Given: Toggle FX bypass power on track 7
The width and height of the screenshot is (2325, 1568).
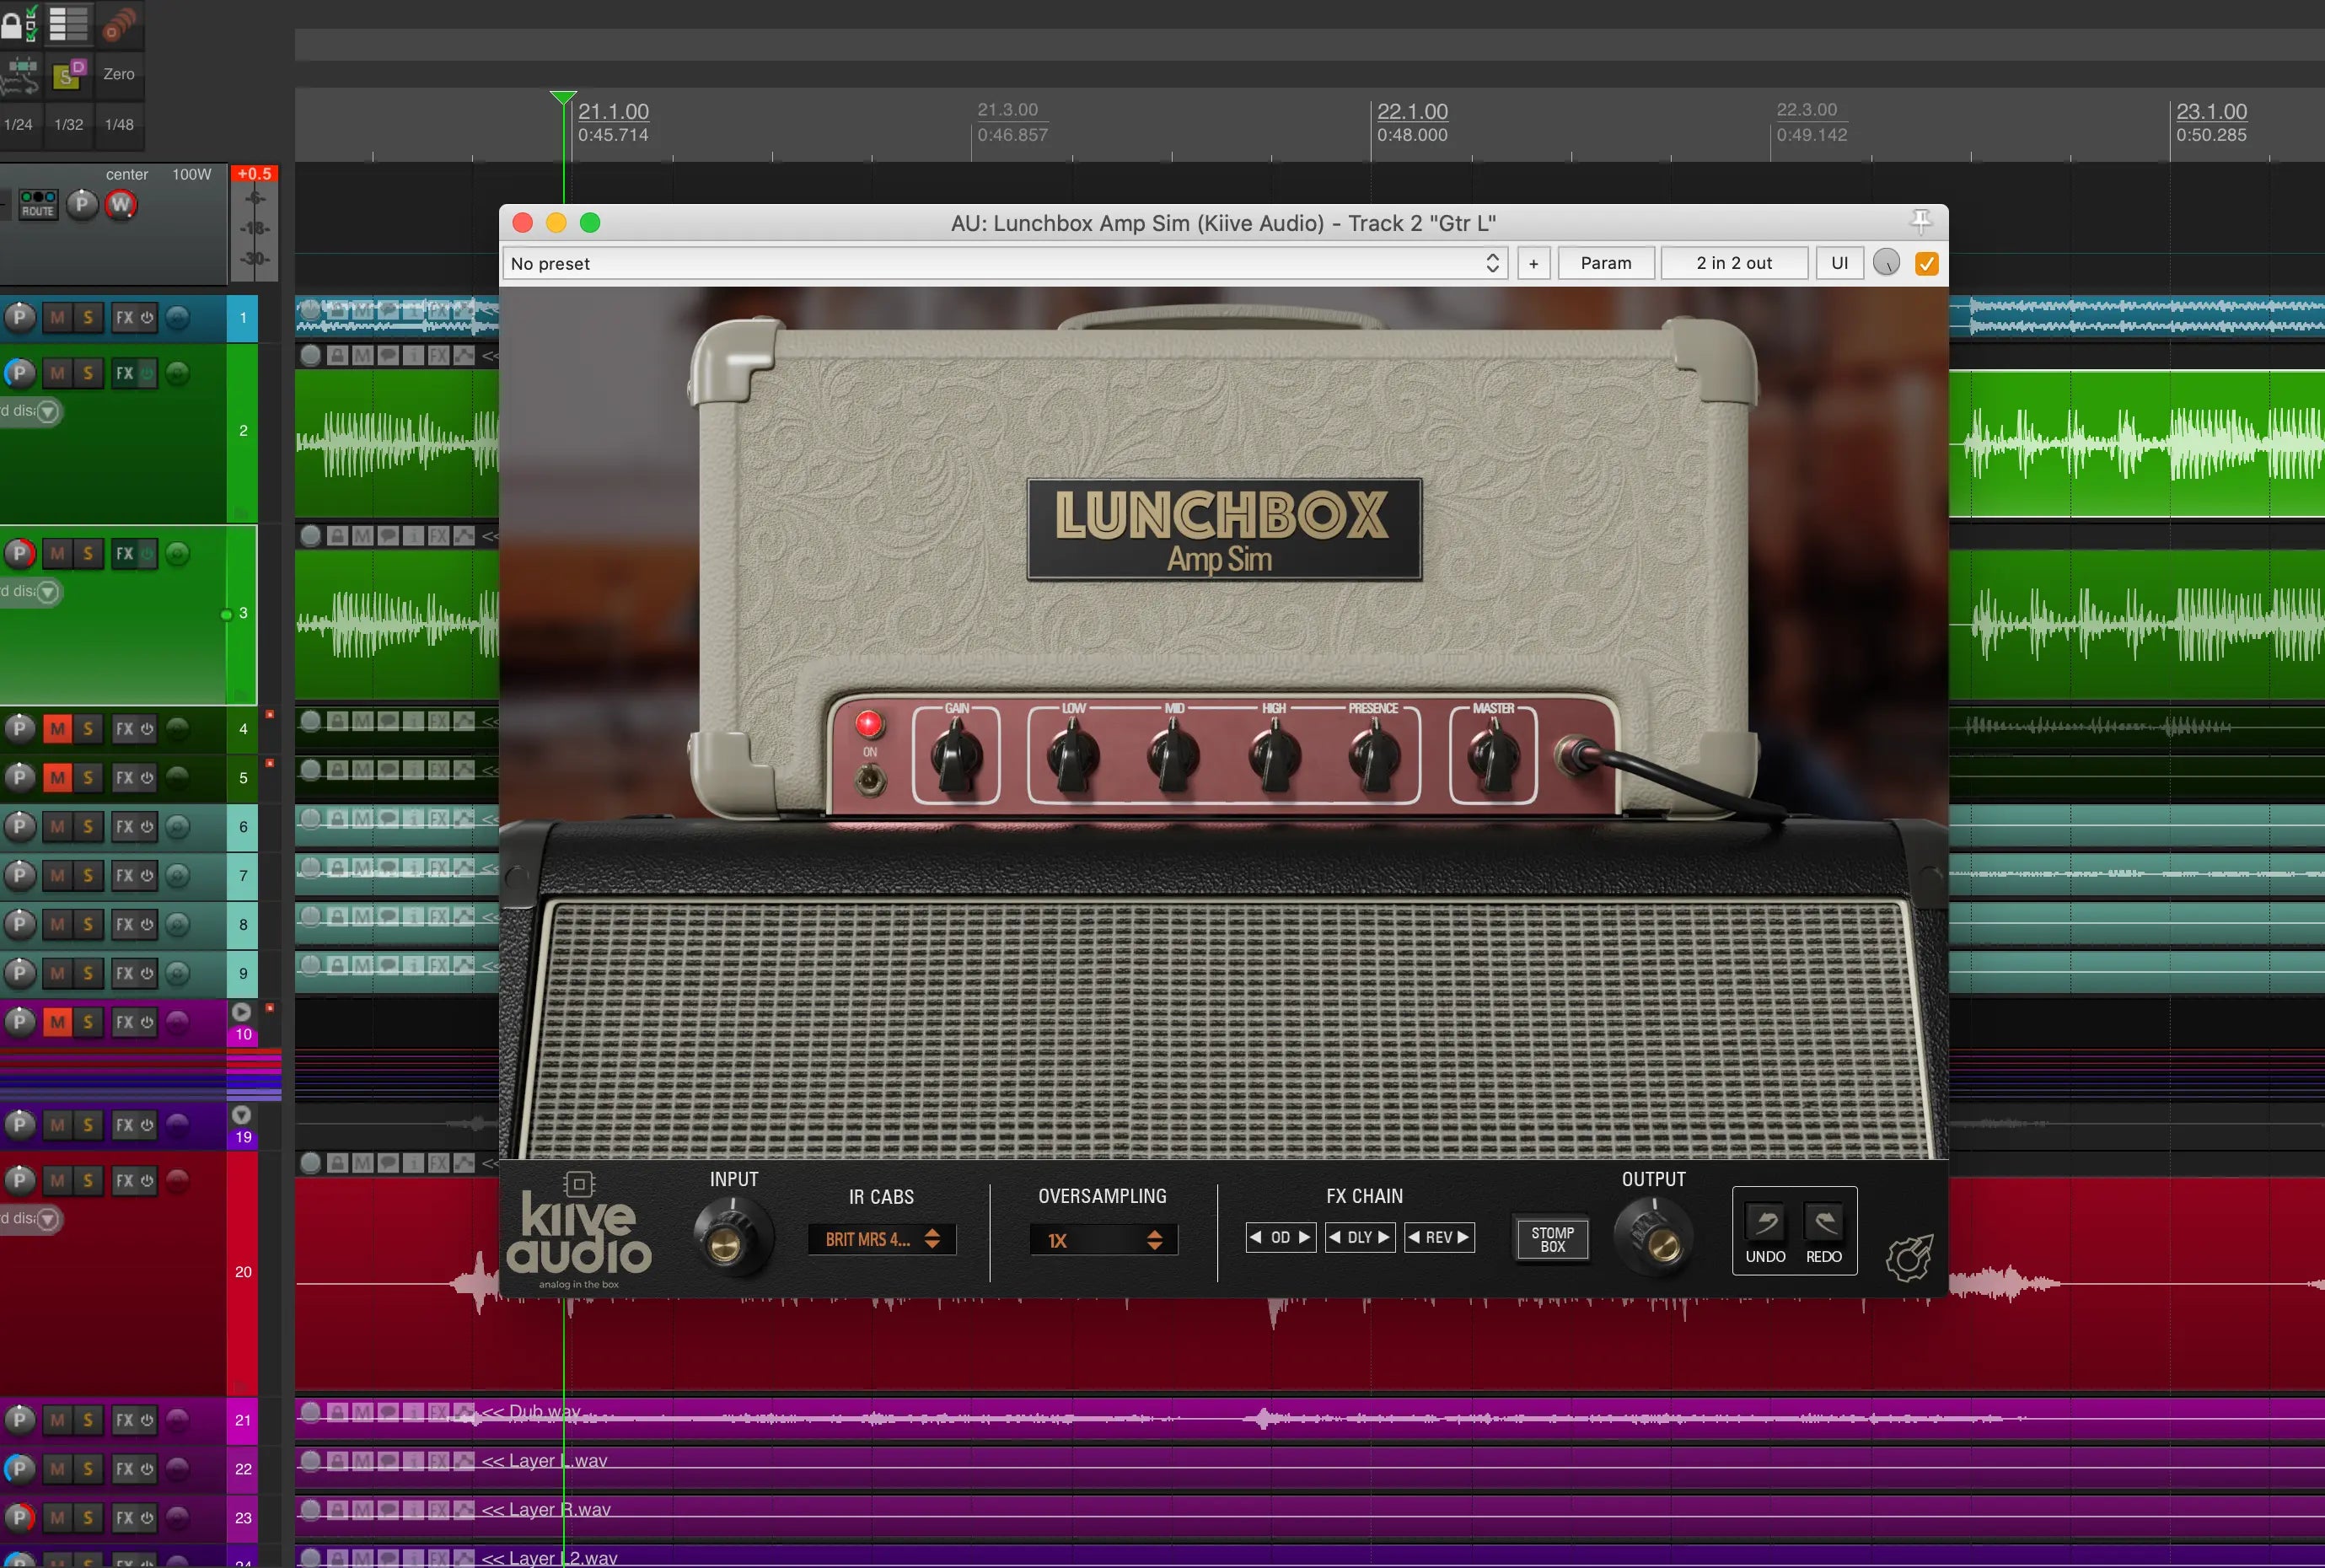Looking at the screenshot, I should tap(147, 875).
